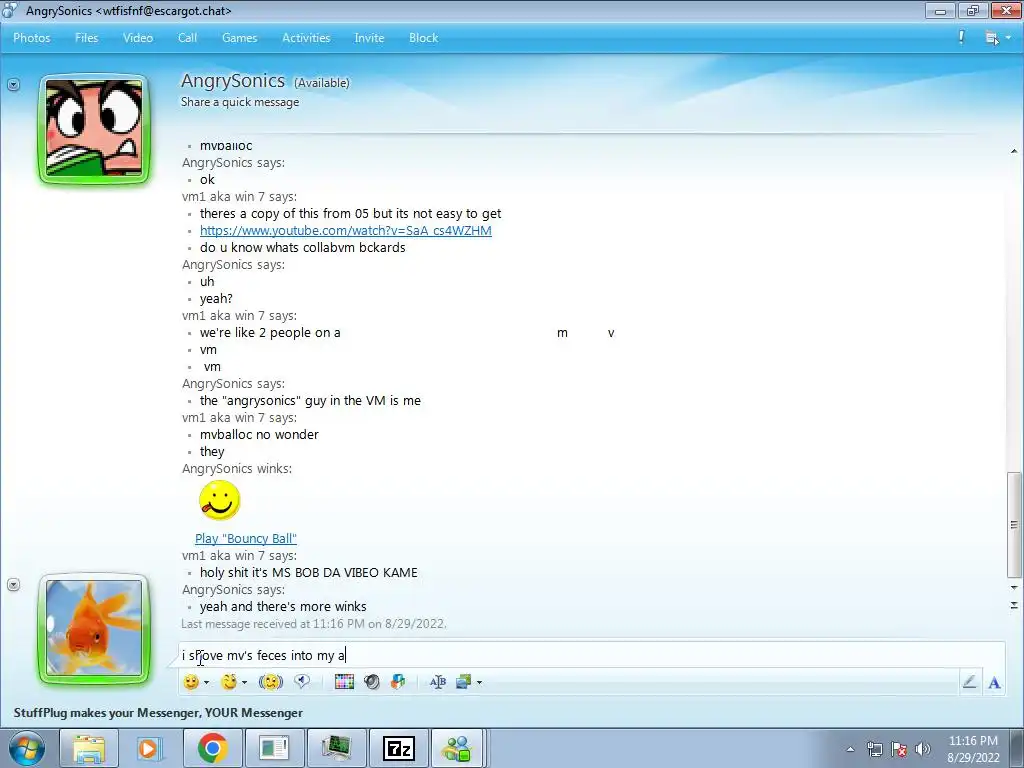Open the emoticon picker smiley icon
The image size is (1024, 768).
(x=191, y=682)
